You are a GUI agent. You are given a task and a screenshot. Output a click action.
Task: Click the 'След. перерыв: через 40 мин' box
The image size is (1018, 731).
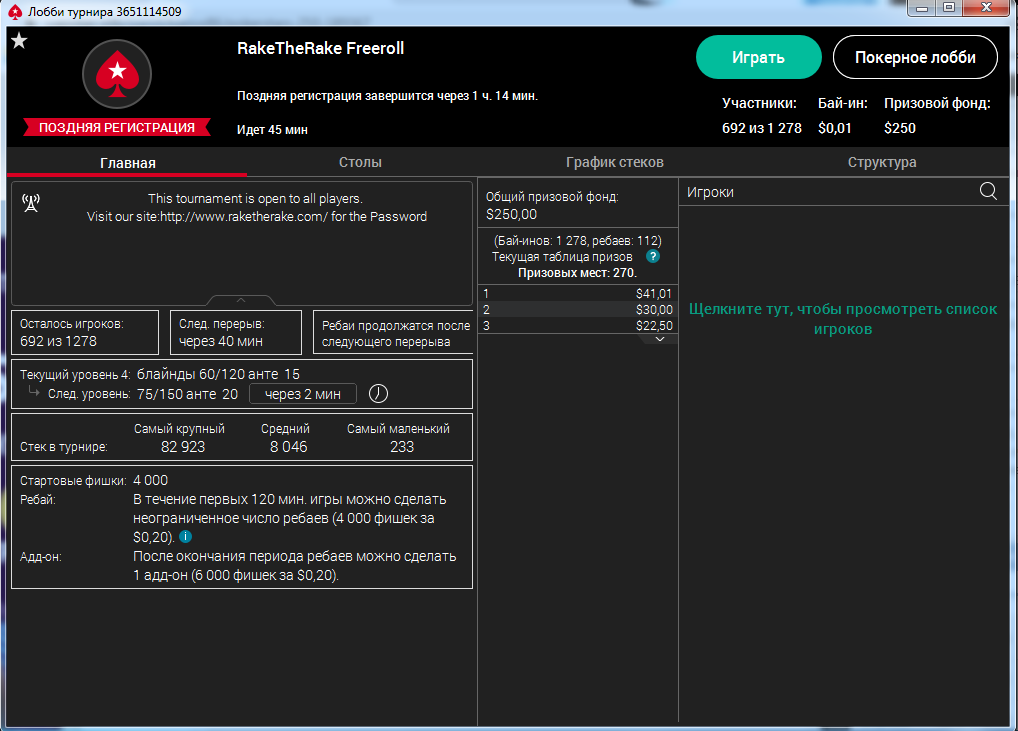point(236,332)
